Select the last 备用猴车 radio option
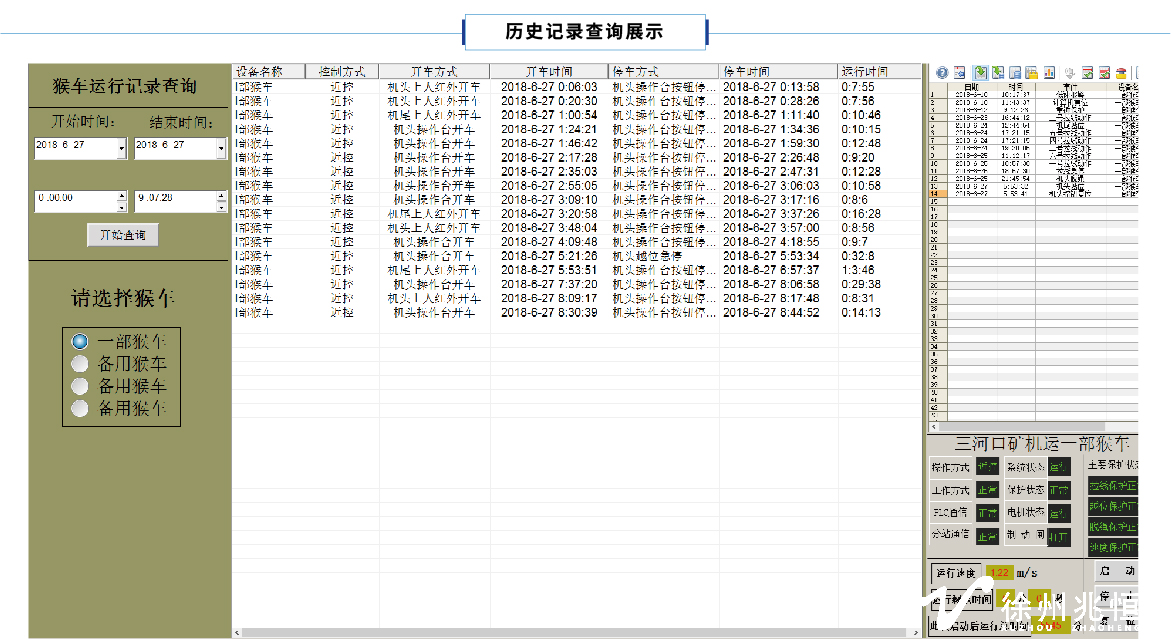 click(x=80, y=408)
